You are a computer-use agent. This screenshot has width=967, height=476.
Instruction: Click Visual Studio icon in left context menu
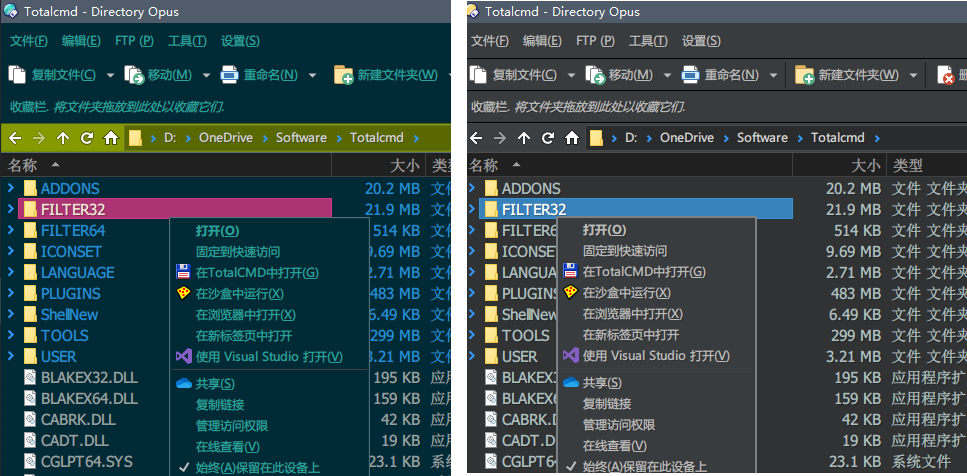tap(183, 356)
